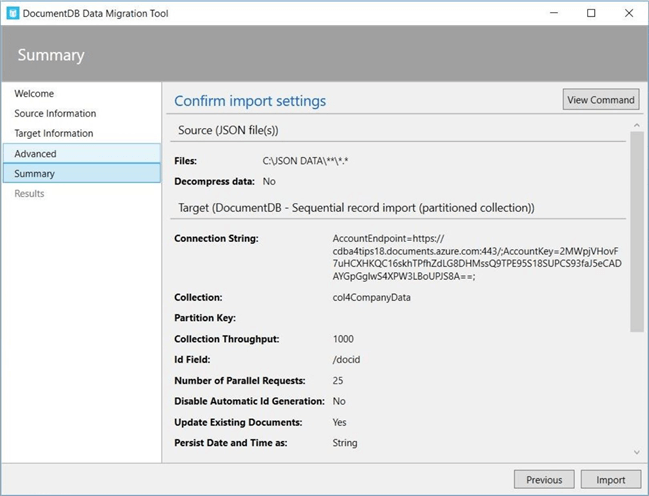649x496 pixels.
Task: Click the parallel requests value 25
Action: coord(338,380)
